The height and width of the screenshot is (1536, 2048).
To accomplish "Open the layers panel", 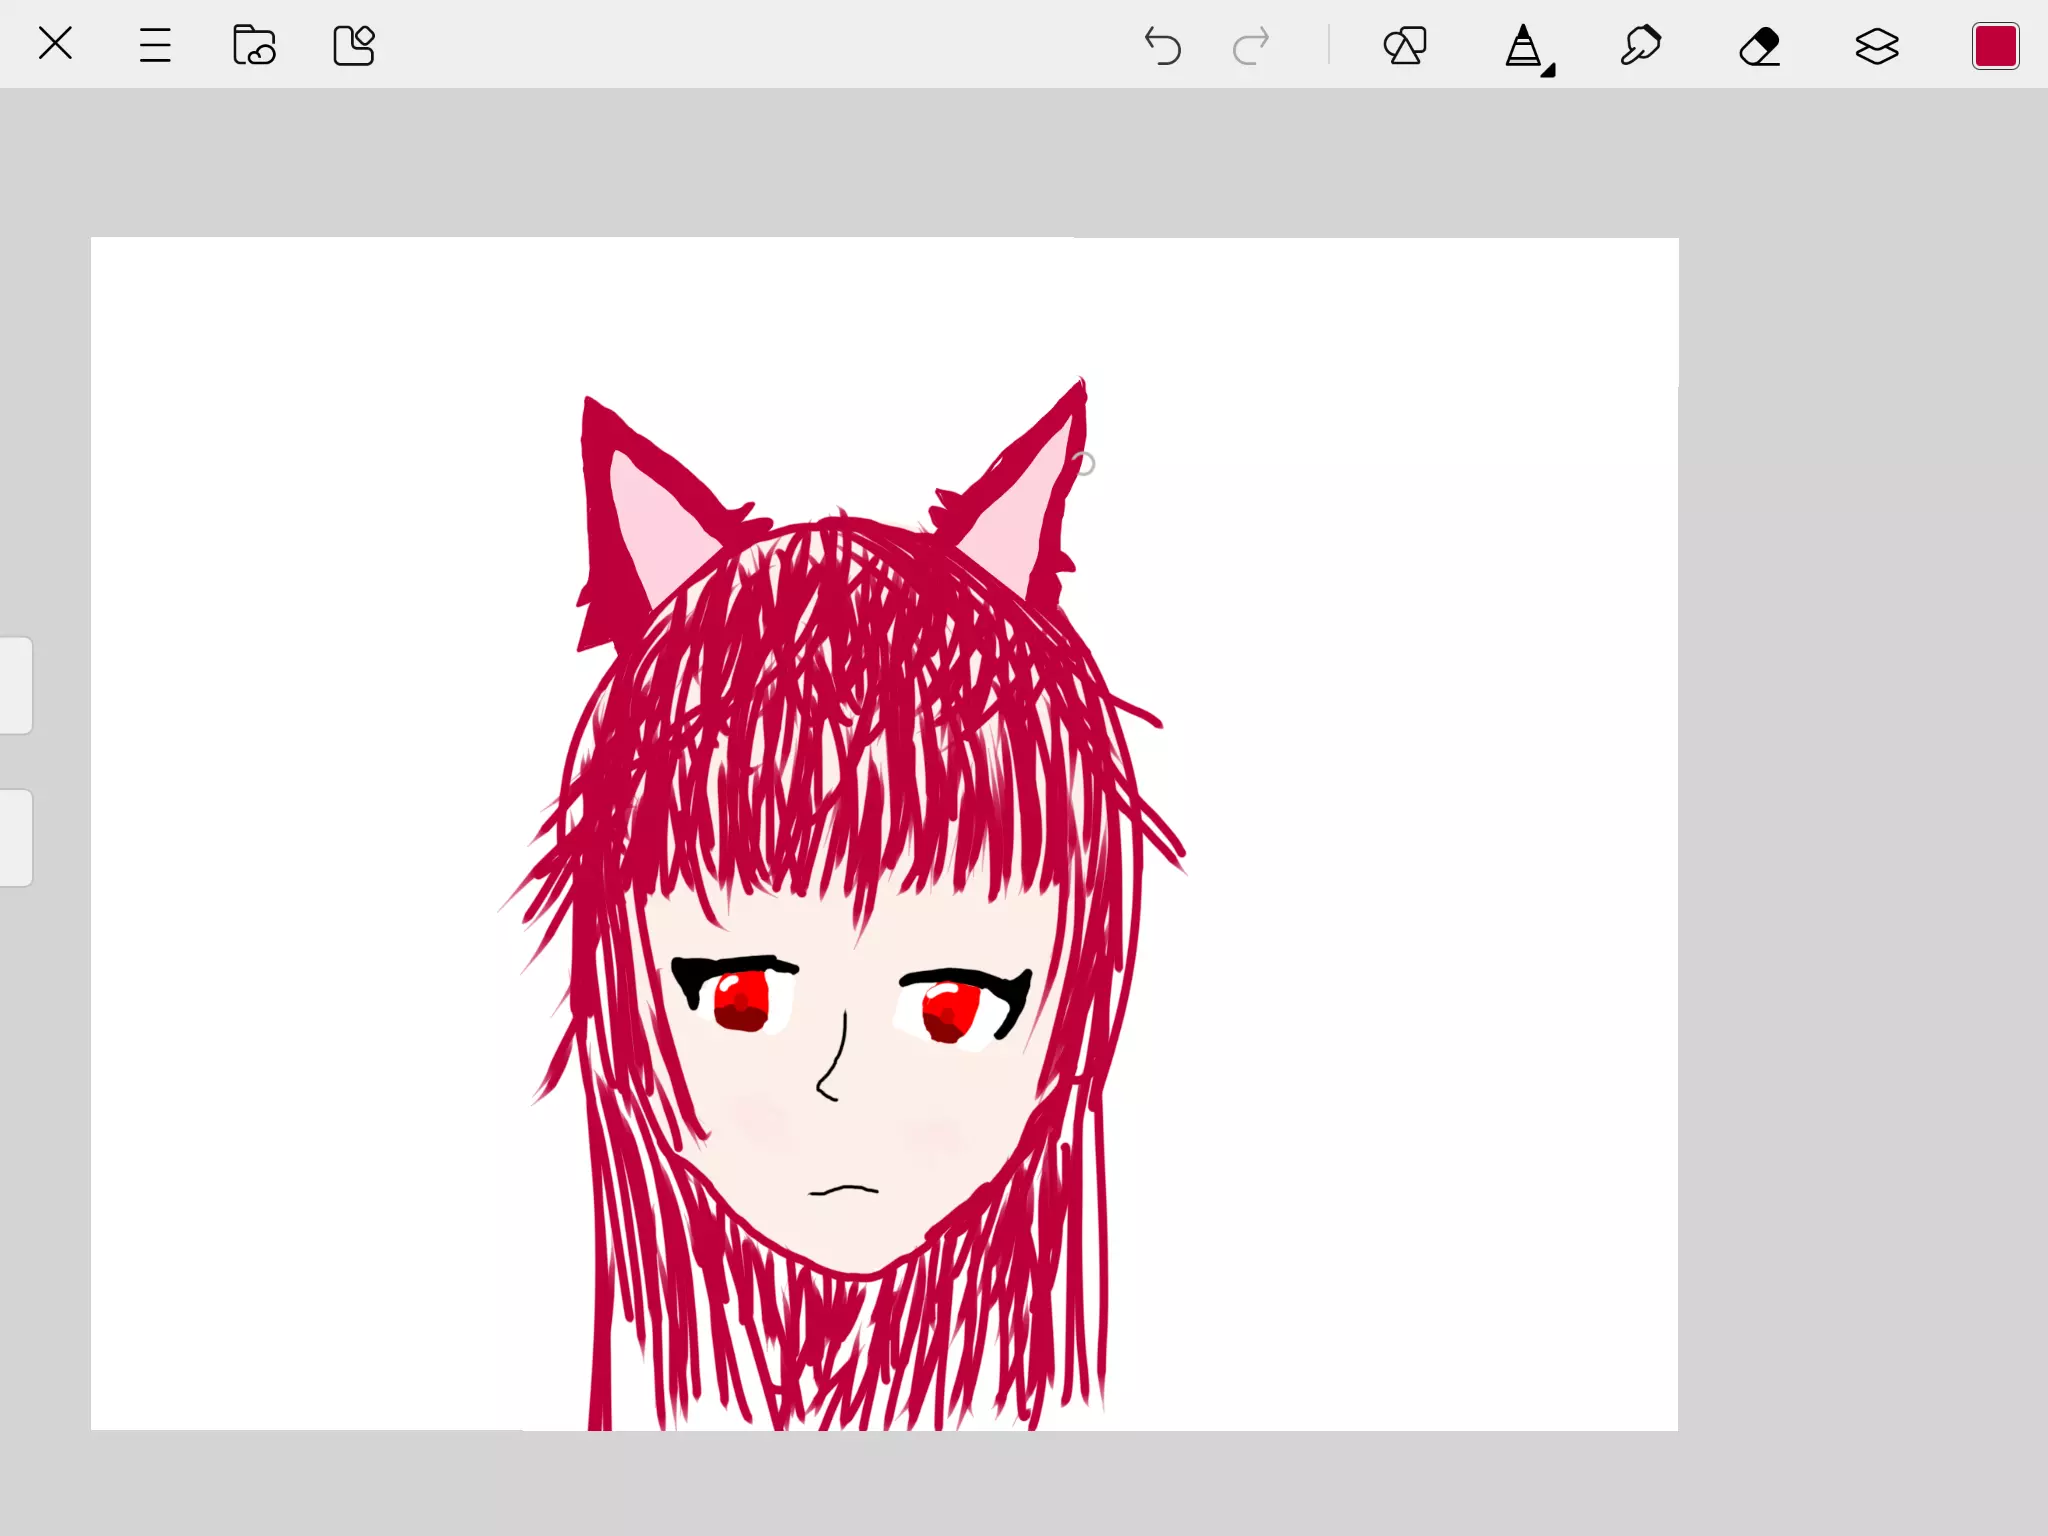I will coord(1877,46).
